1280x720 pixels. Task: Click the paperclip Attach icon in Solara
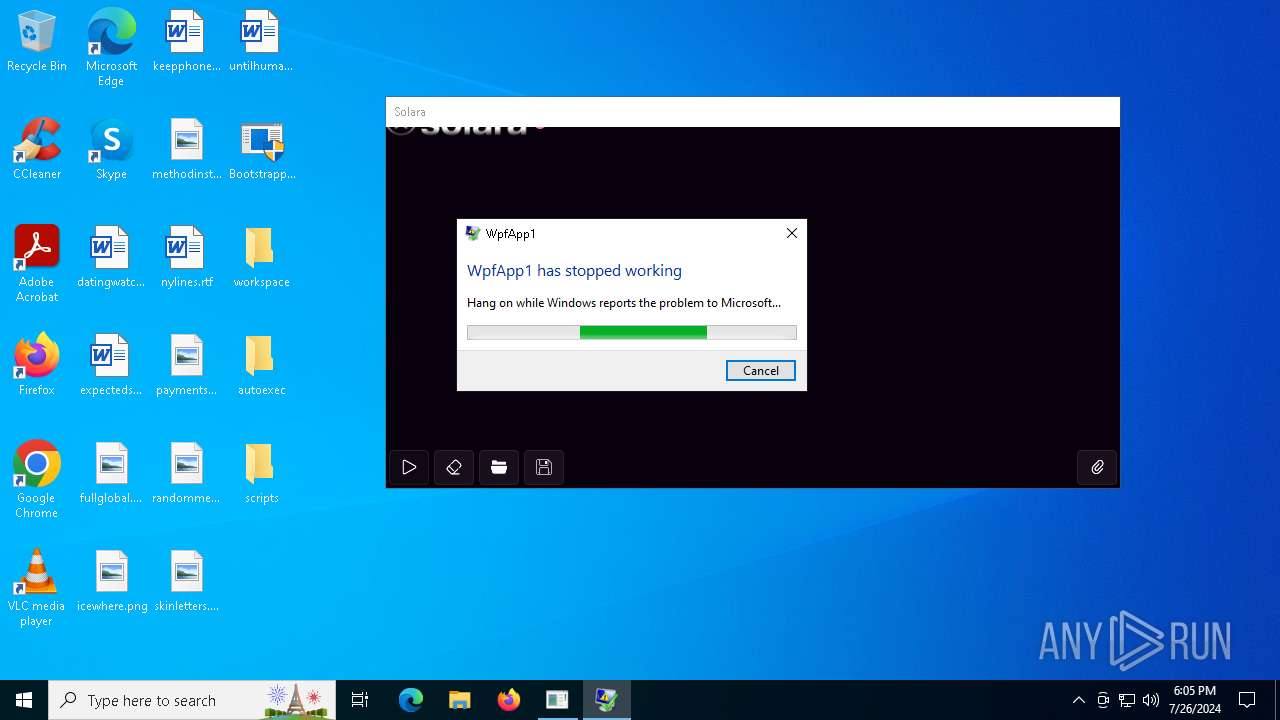coord(1097,467)
